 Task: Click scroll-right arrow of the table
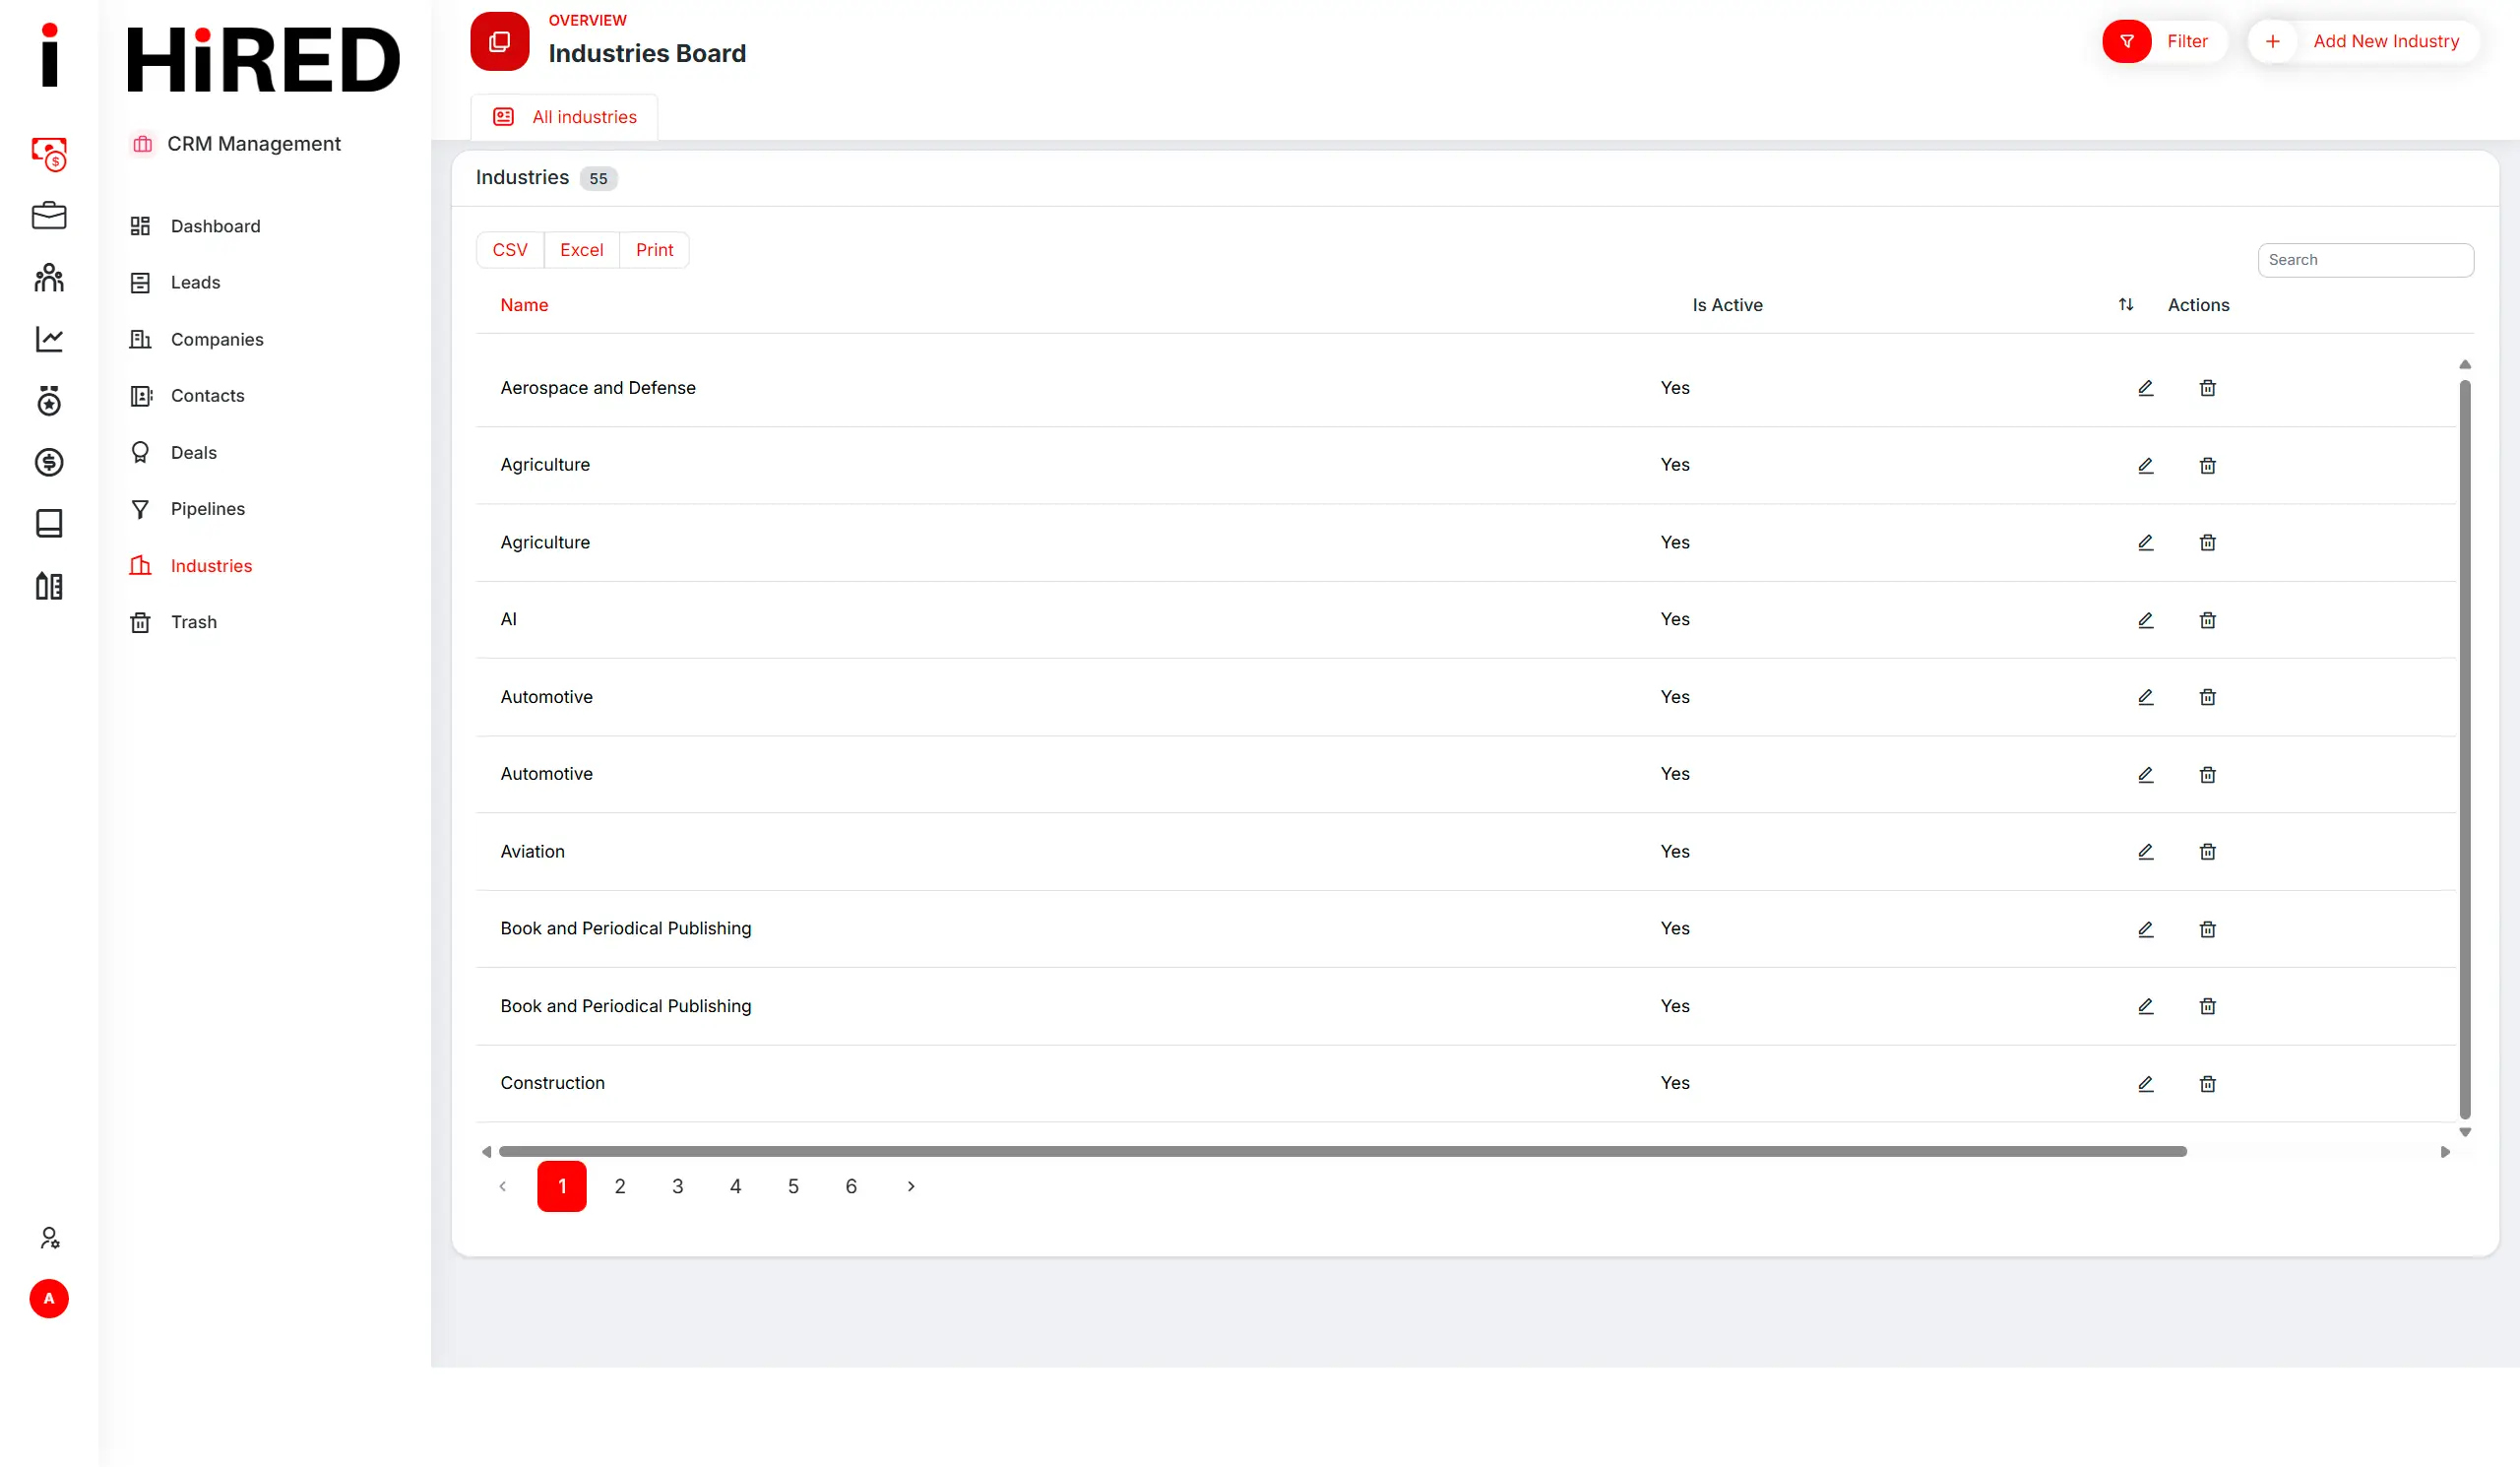pyautogui.click(x=2445, y=1152)
